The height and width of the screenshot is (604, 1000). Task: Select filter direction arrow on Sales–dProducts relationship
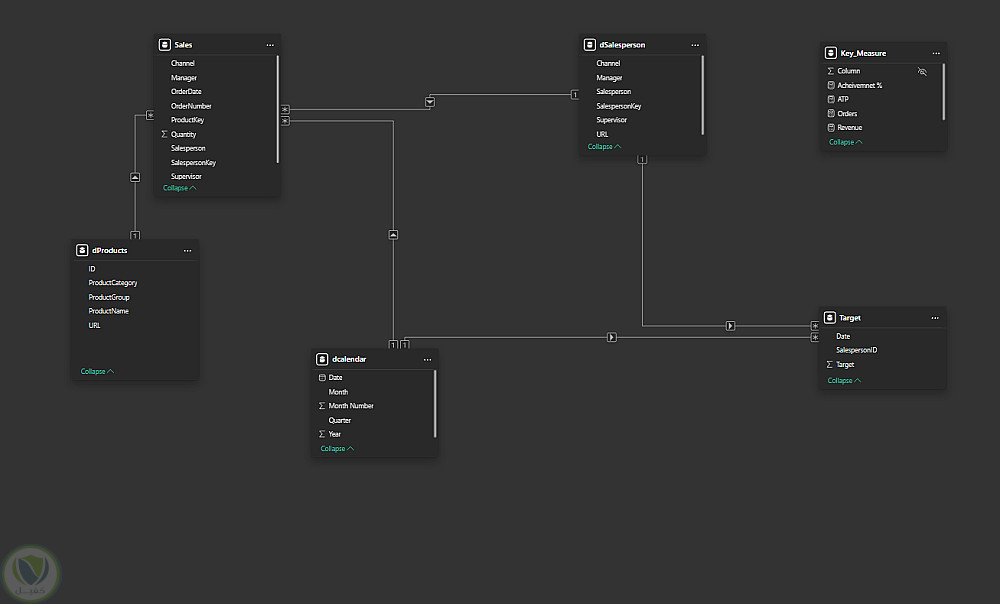135,177
